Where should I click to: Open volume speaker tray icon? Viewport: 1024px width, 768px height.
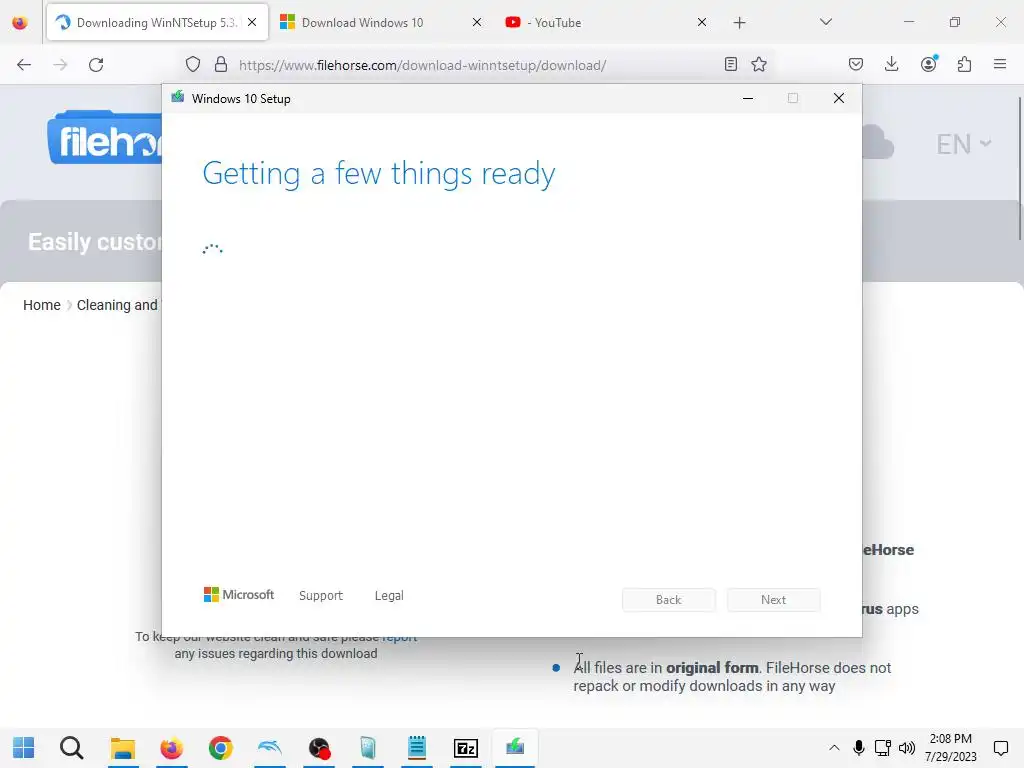906,748
